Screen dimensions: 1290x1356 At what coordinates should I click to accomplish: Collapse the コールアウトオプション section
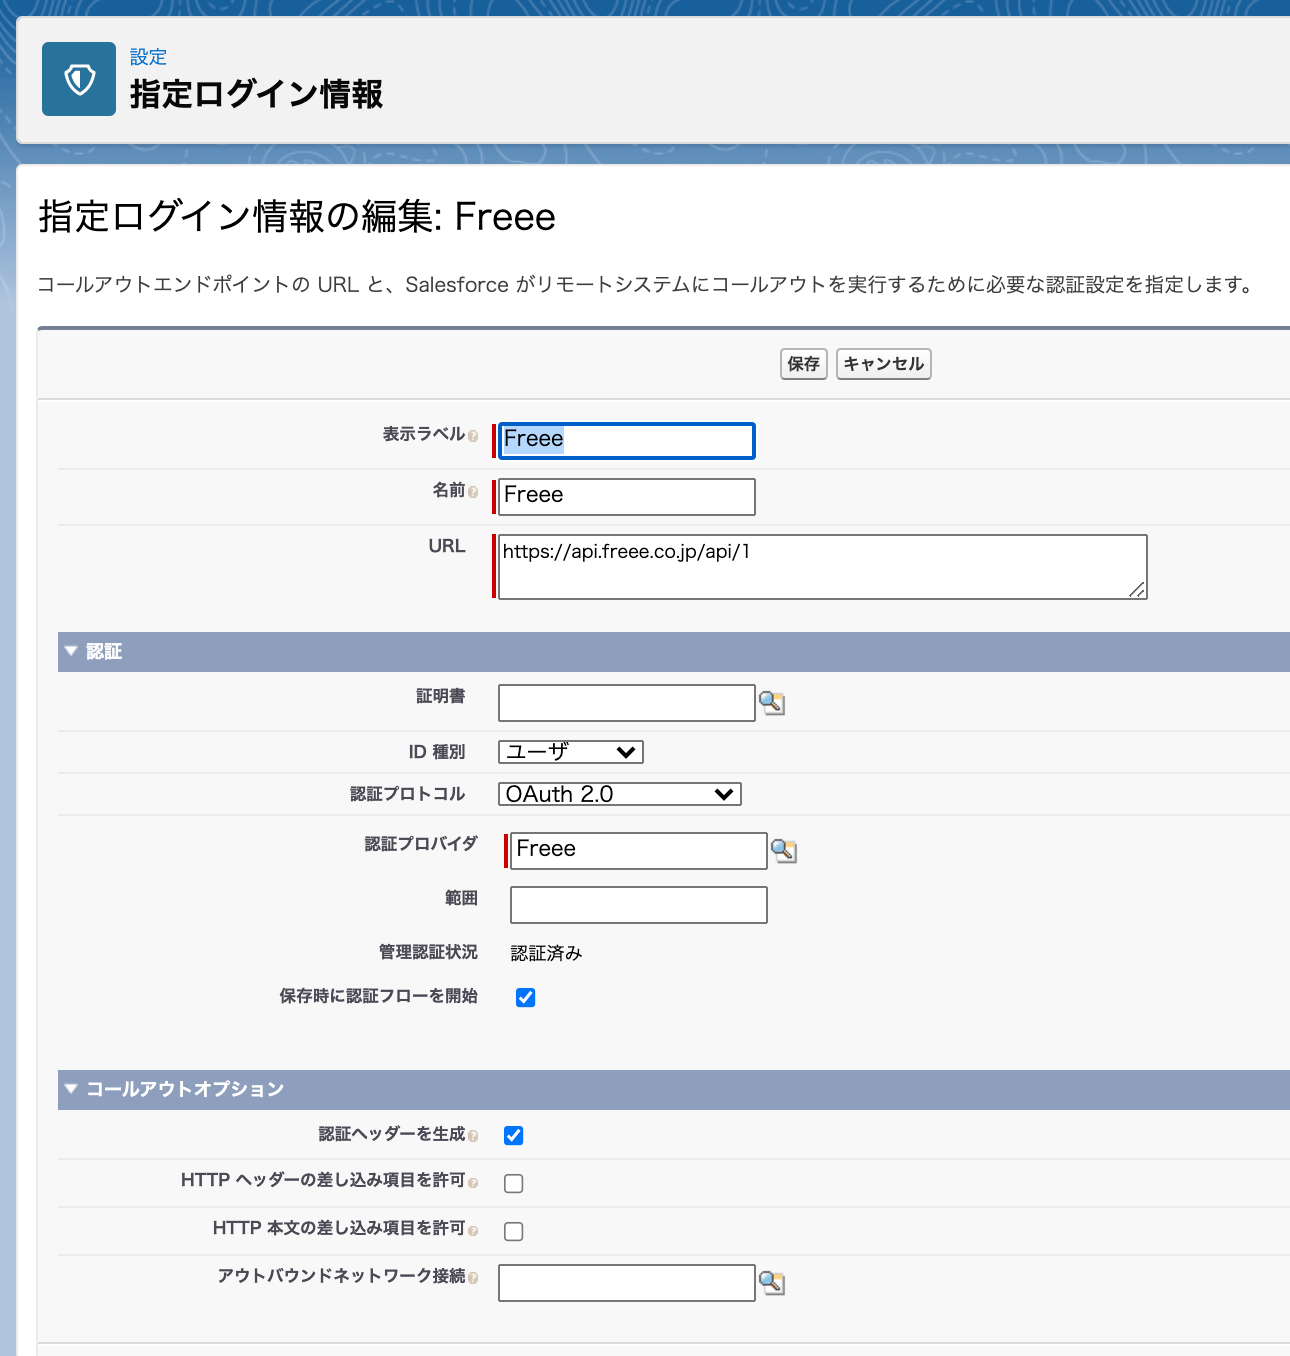click(x=71, y=1089)
